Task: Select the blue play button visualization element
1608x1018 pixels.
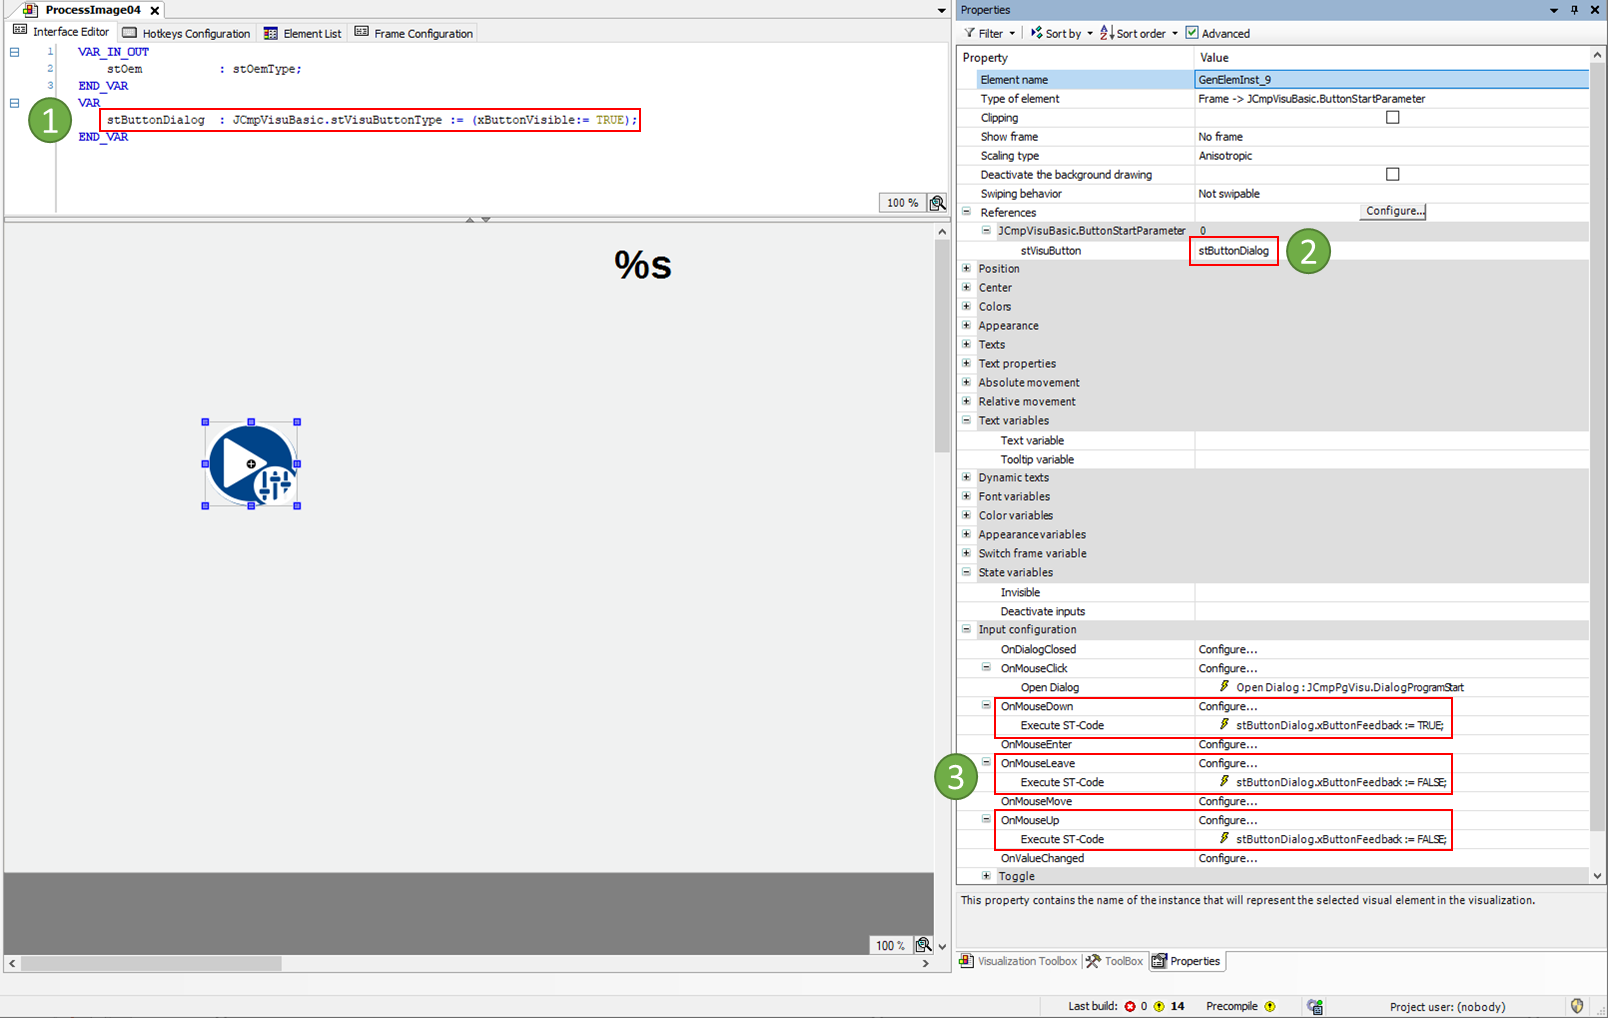Action: 250,464
